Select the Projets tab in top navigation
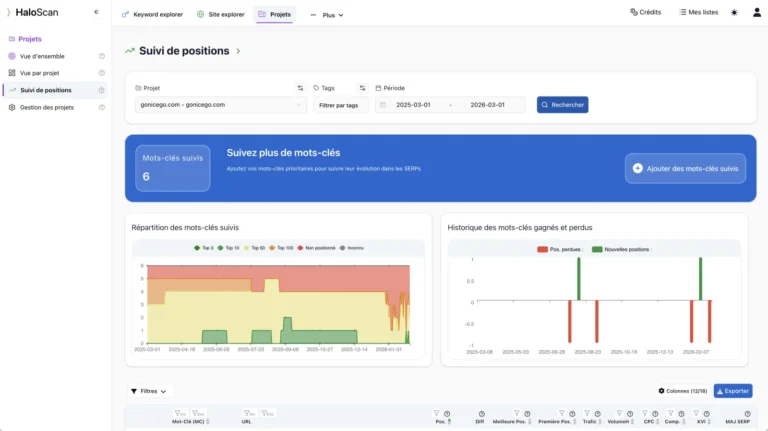 click(x=274, y=15)
